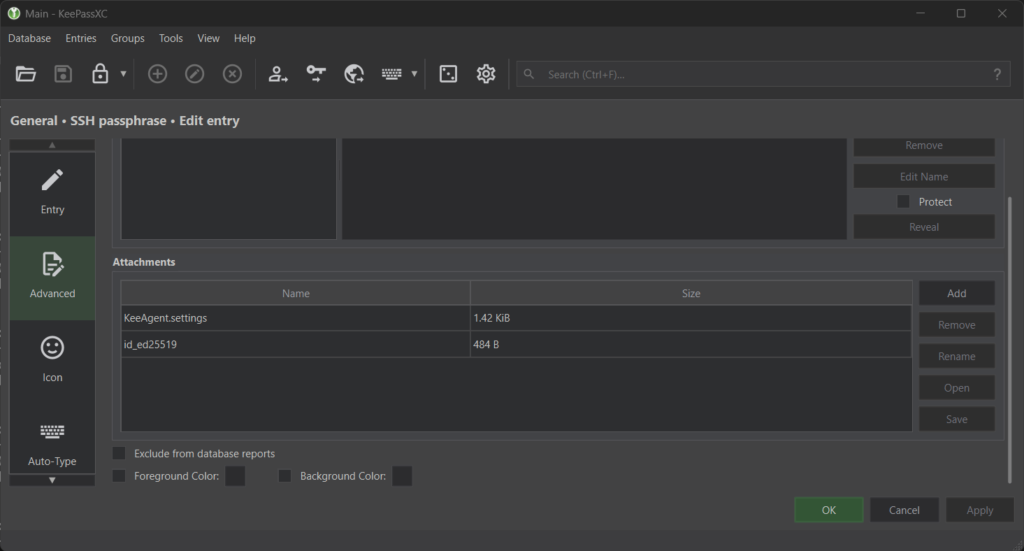Click inside the attribute value text area

594,188
